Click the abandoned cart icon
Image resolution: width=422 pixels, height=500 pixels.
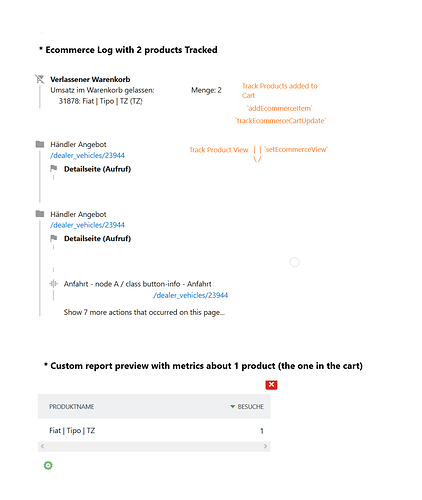(40, 79)
